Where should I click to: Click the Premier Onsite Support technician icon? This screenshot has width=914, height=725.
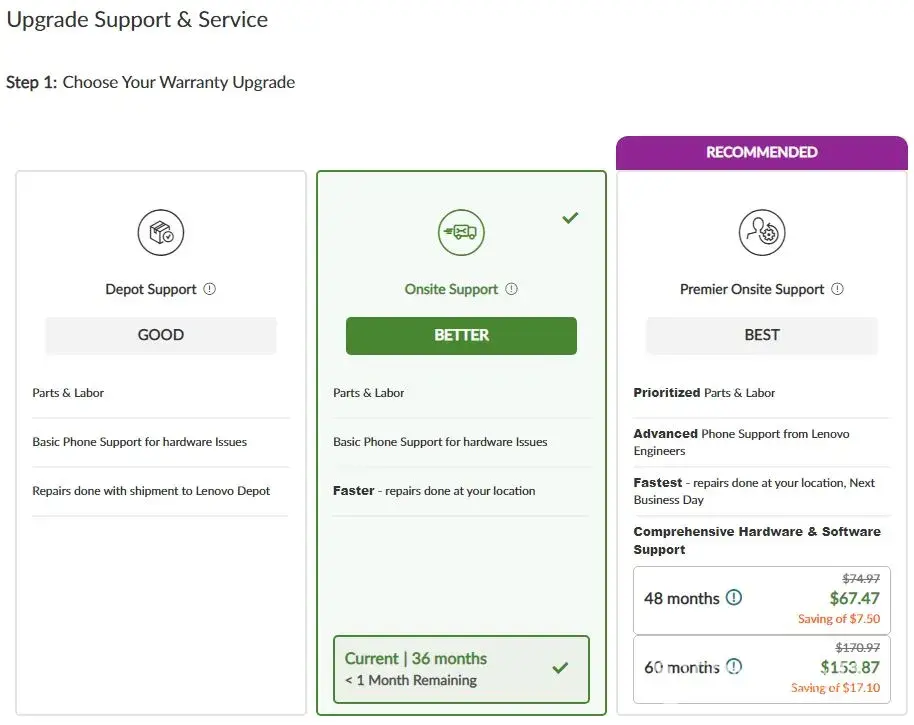coord(762,233)
